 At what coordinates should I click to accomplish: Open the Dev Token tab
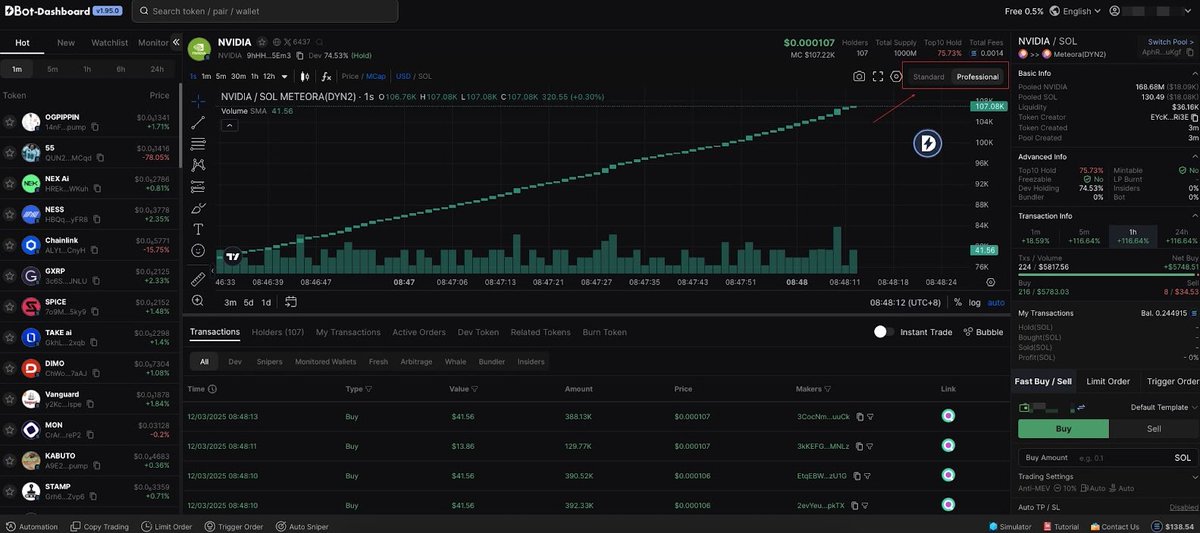tap(478, 332)
